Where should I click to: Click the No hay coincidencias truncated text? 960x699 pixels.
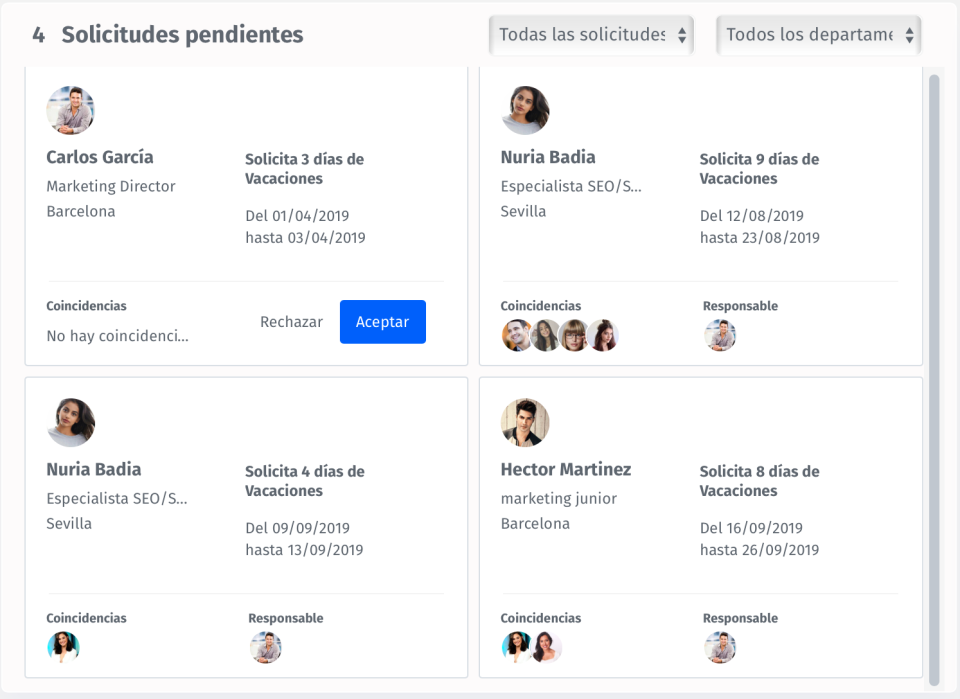117,336
